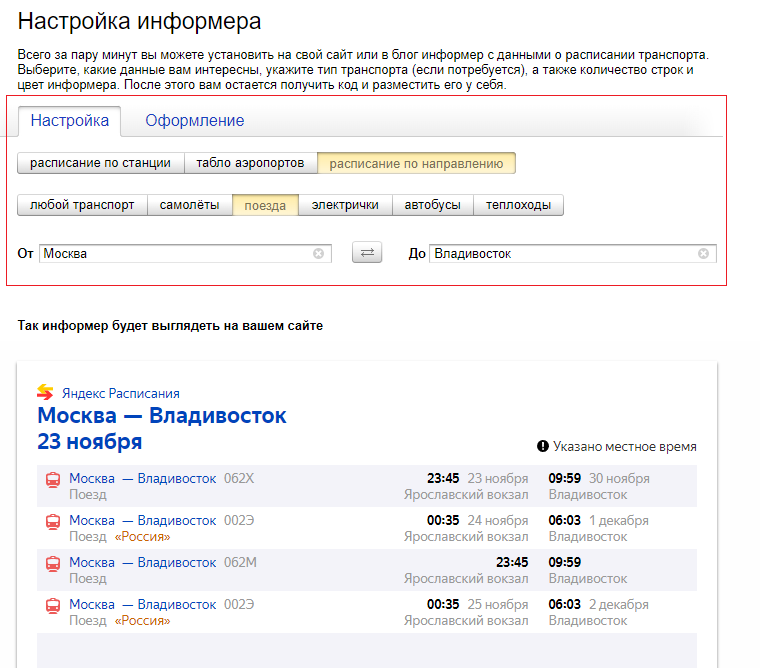Choose 'поезда' transport type
The width and height of the screenshot is (760, 668).
click(265, 206)
